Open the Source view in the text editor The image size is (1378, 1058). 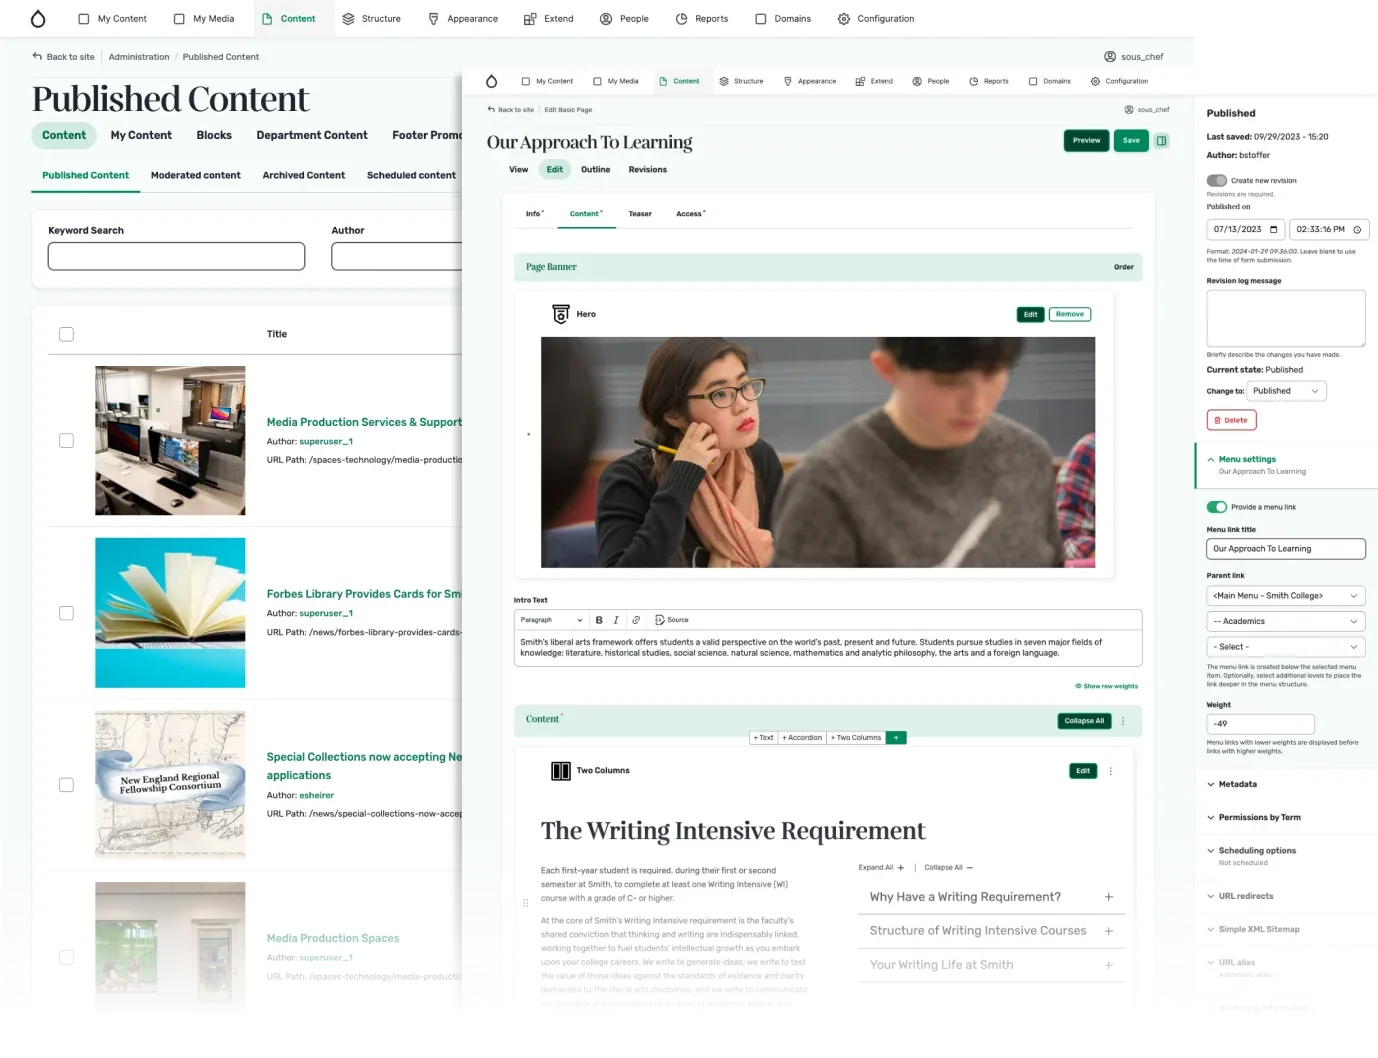point(672,620)
